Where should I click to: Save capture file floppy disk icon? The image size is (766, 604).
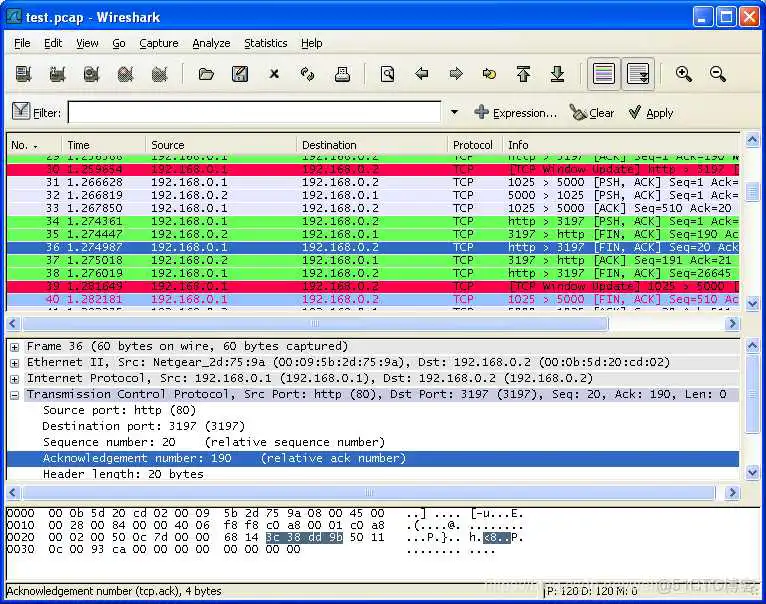pos(240,74)
